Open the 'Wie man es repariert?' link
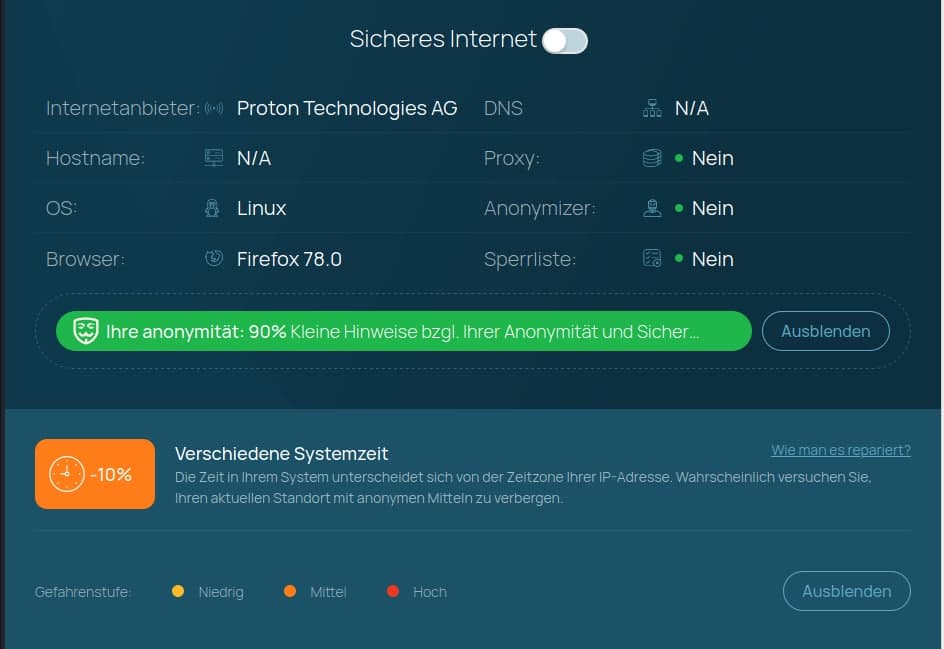The height and width of the screenshot is (649, 944). click(841, 450)
